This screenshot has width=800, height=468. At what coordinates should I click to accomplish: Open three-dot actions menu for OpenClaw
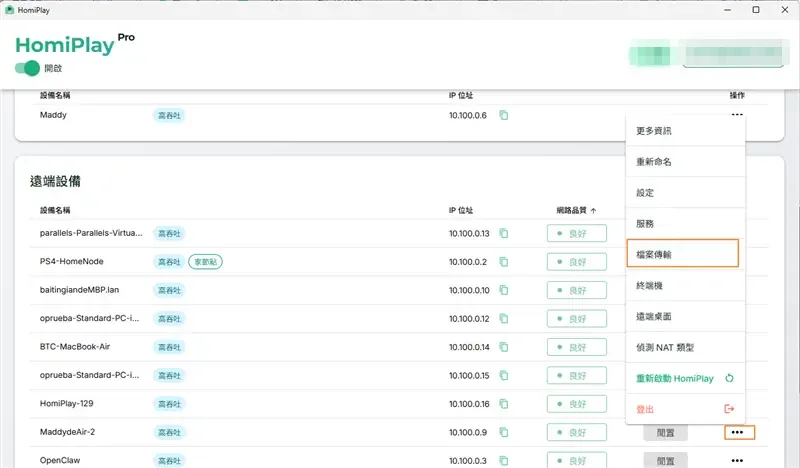(737, 460)
